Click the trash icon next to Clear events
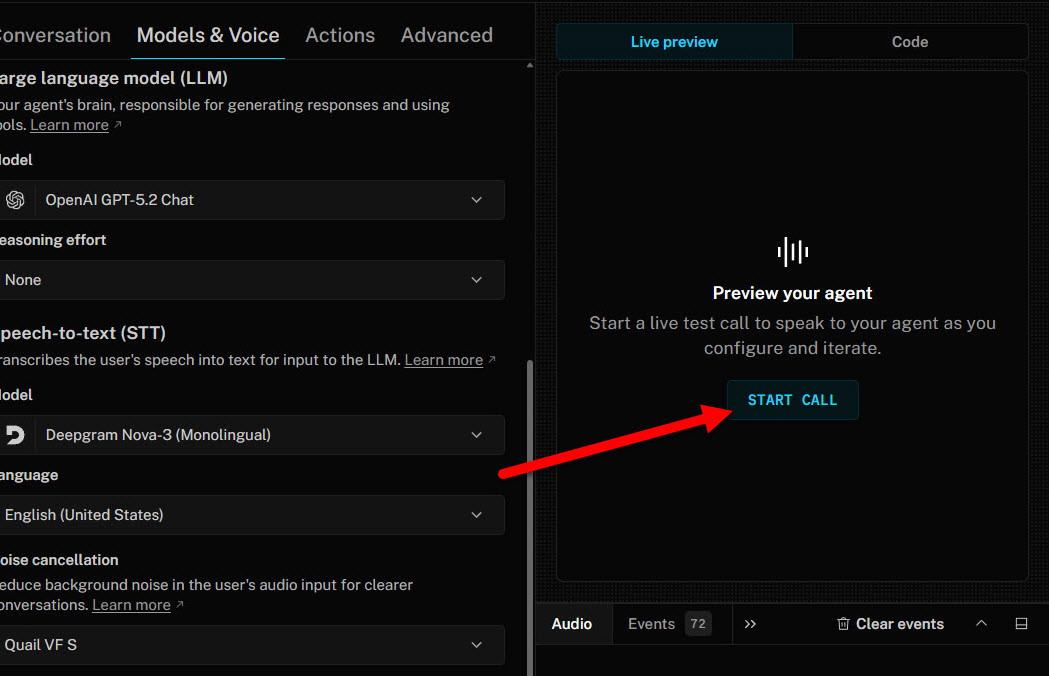The width and height of the screenshot is (1049, 676). (843, 624)
